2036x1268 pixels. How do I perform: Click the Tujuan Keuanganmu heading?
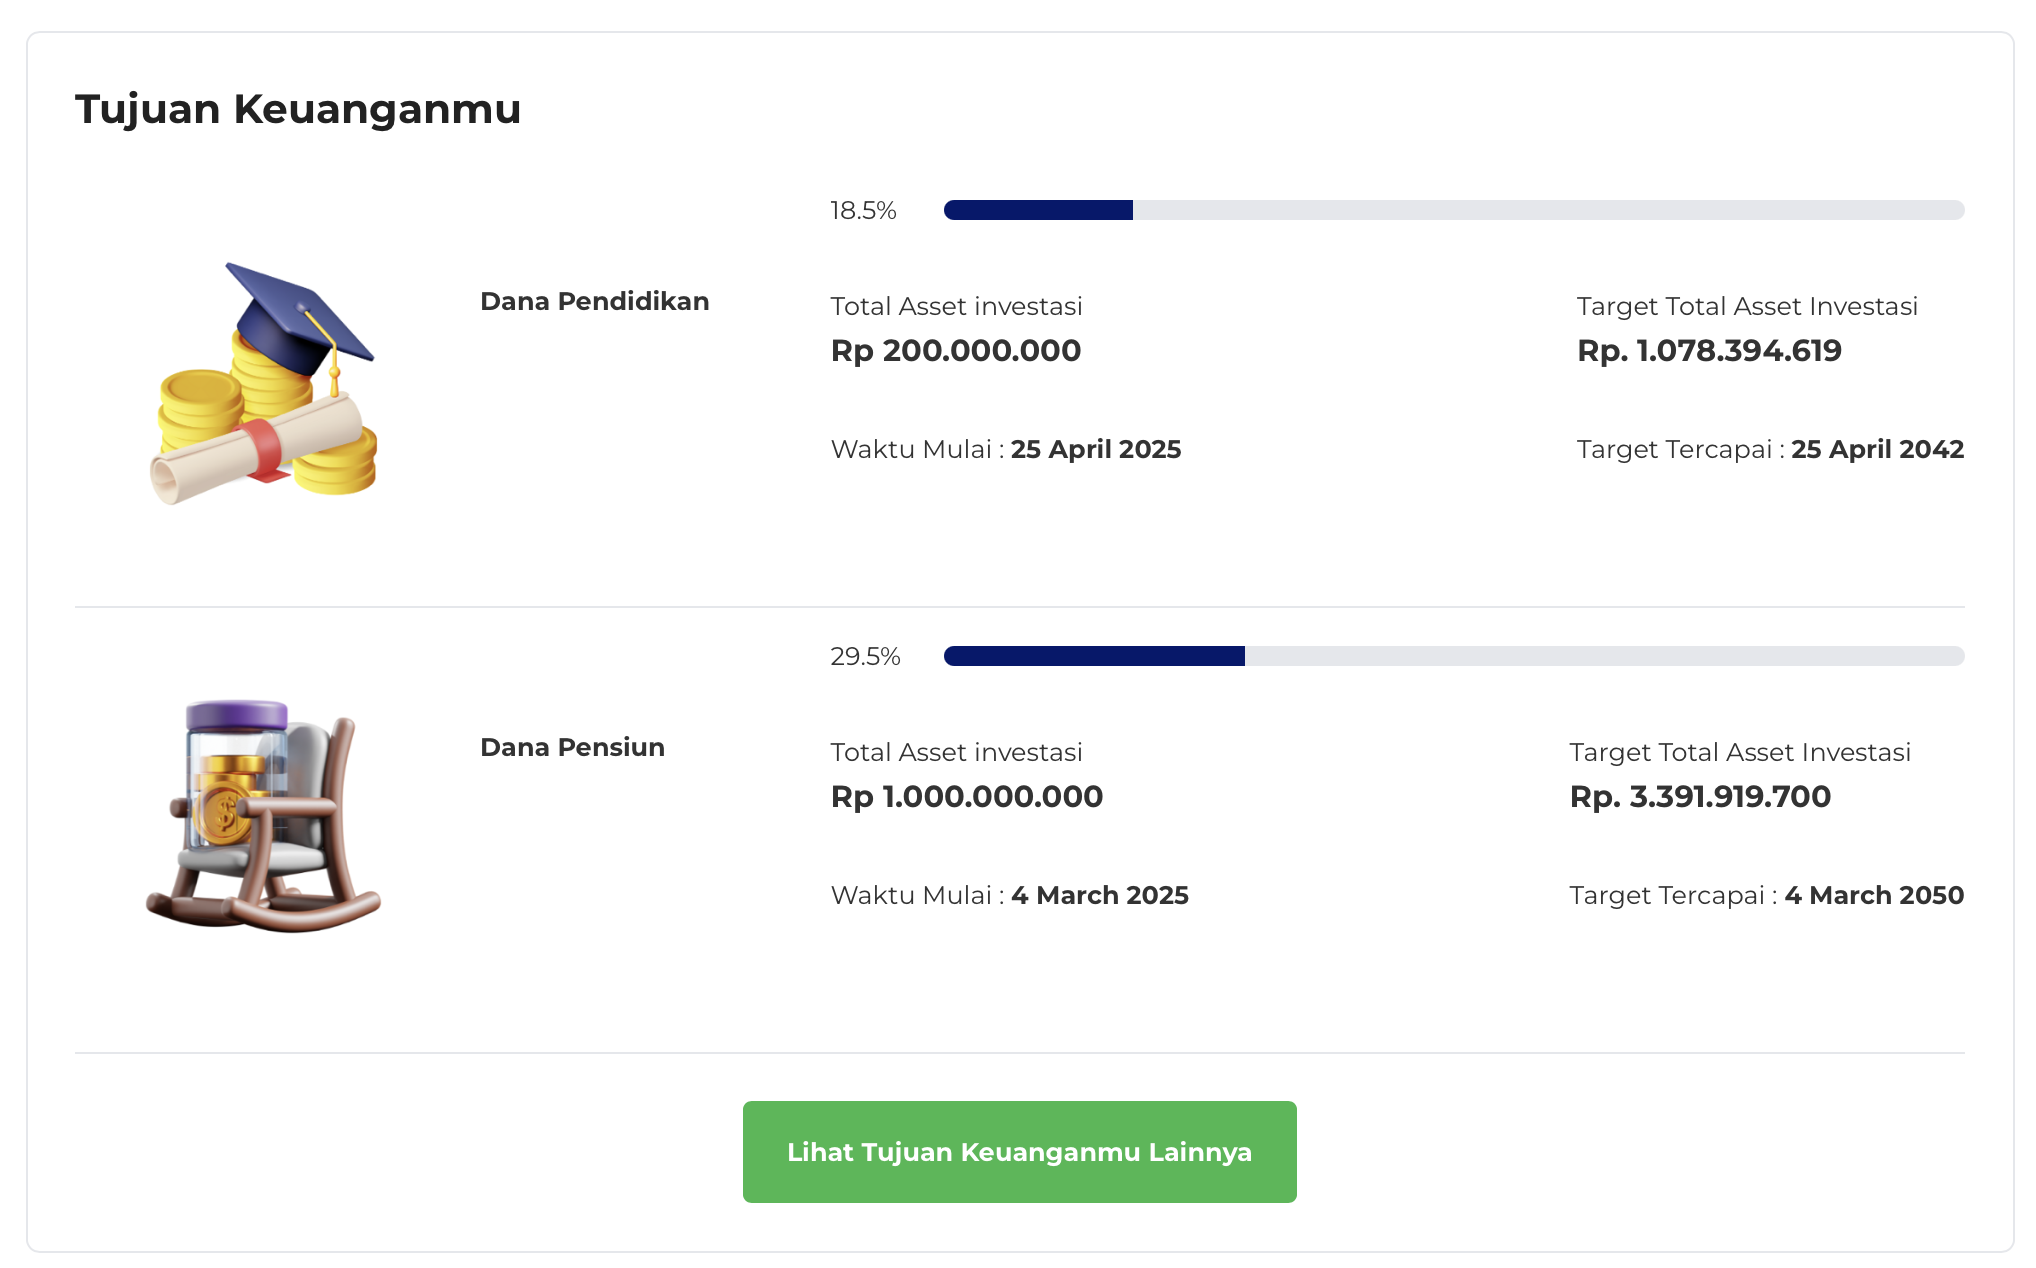(298, 109)
